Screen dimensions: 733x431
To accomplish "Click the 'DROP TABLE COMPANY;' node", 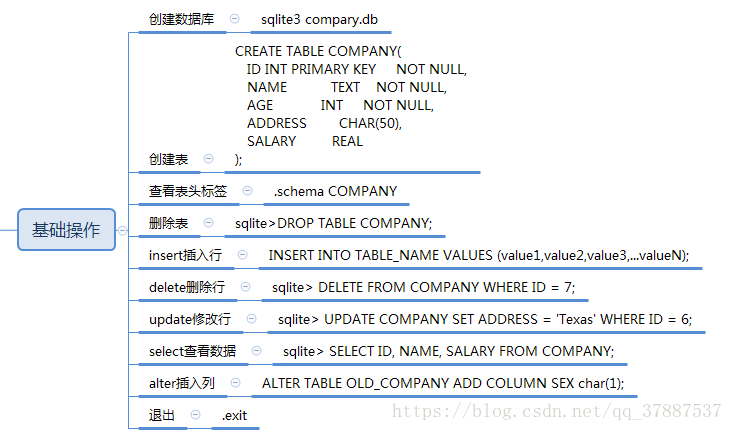I will 333,223.
